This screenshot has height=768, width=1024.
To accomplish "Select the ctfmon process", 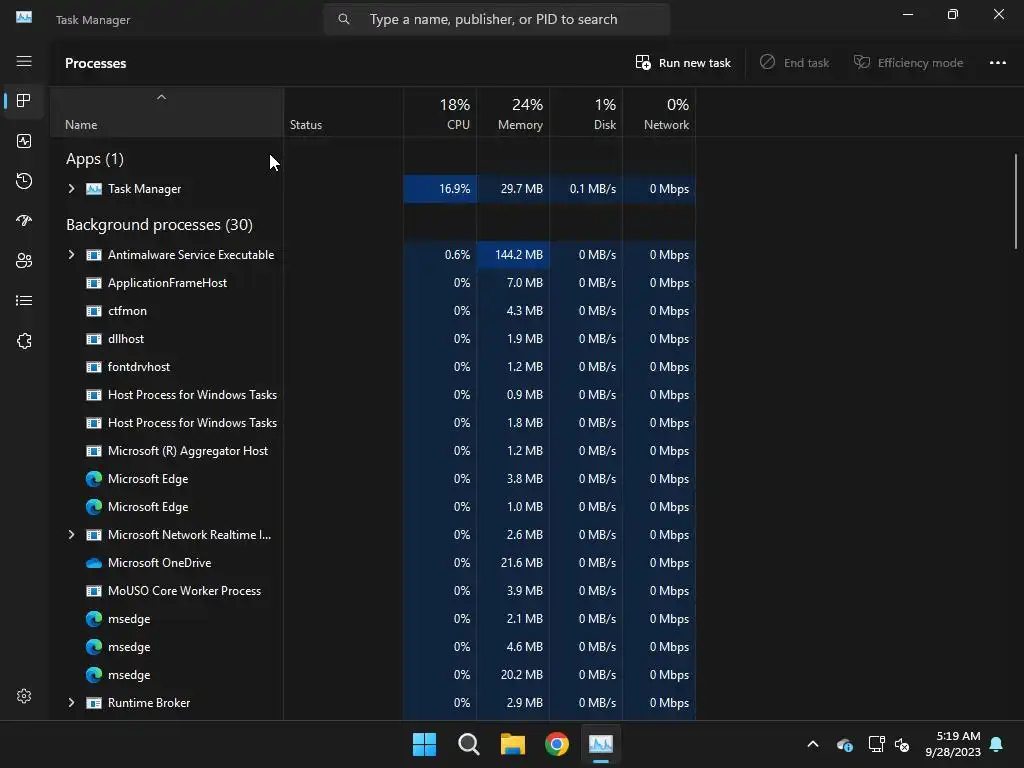I will tap(374, 311).
